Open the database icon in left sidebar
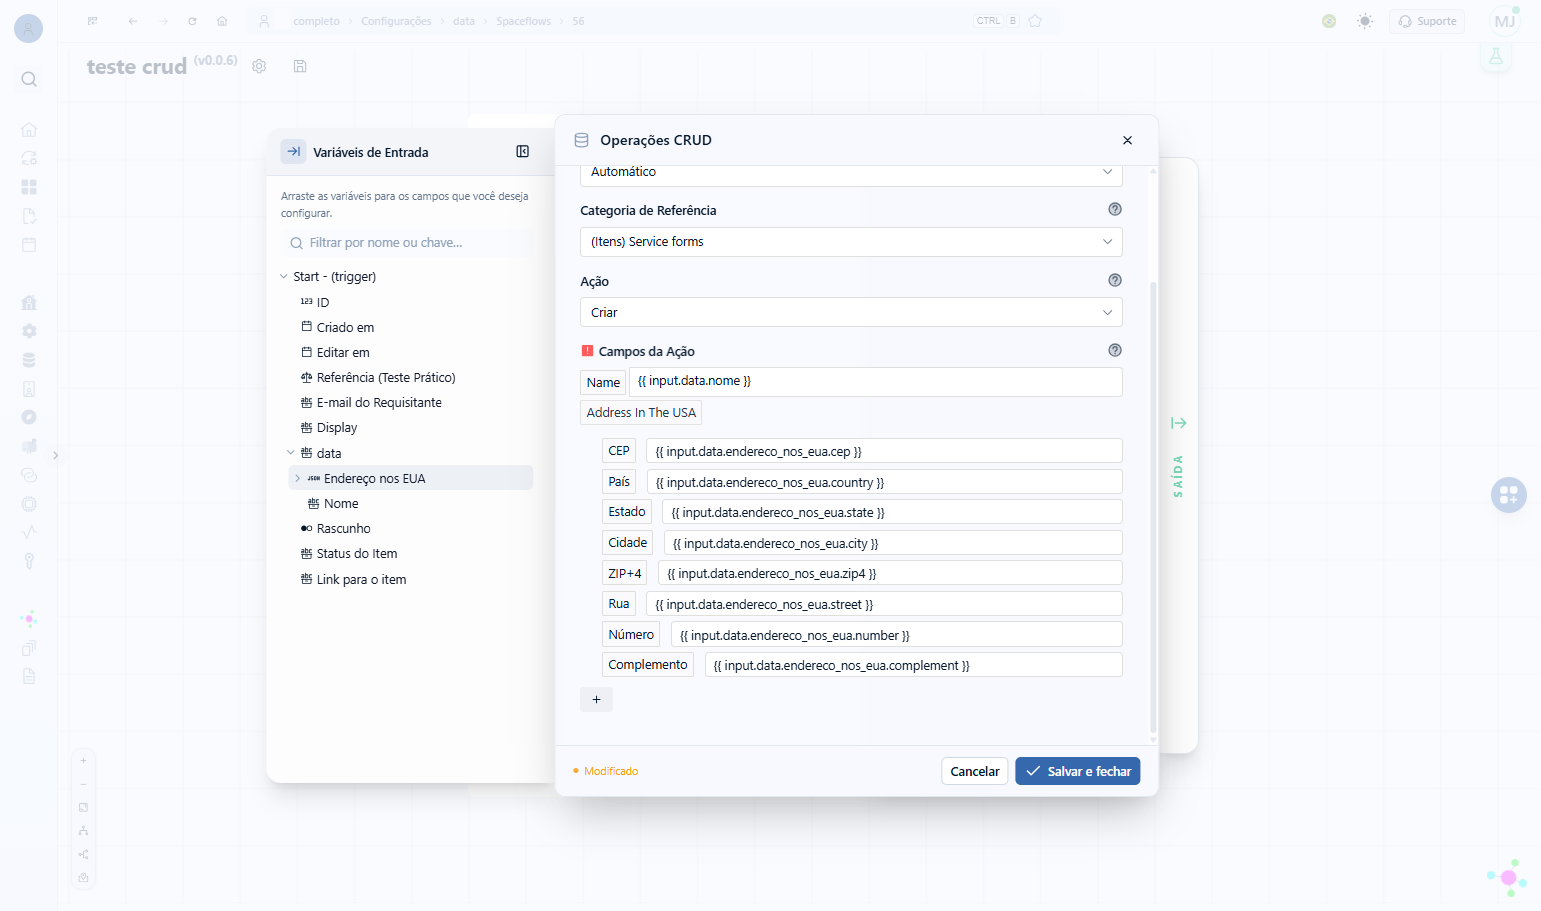This screenshot has height=911, width=1541. click(29, 360)
